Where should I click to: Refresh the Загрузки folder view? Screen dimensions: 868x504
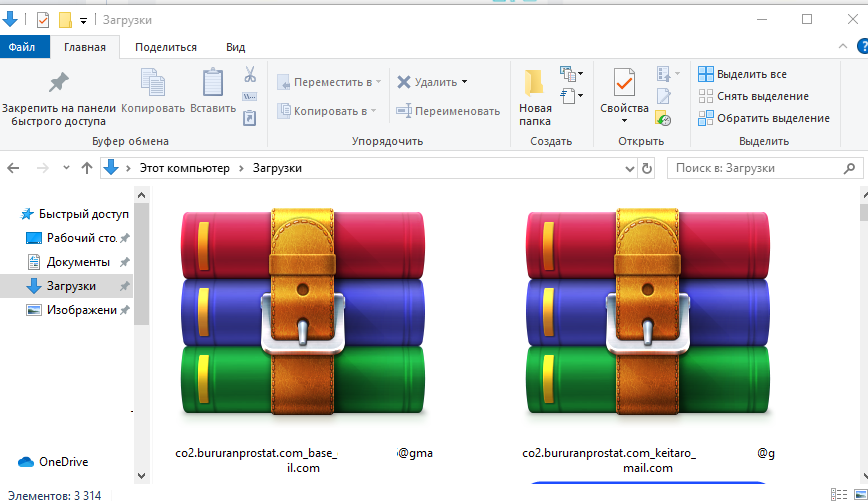pyautogui.click(x=647, y=168)
